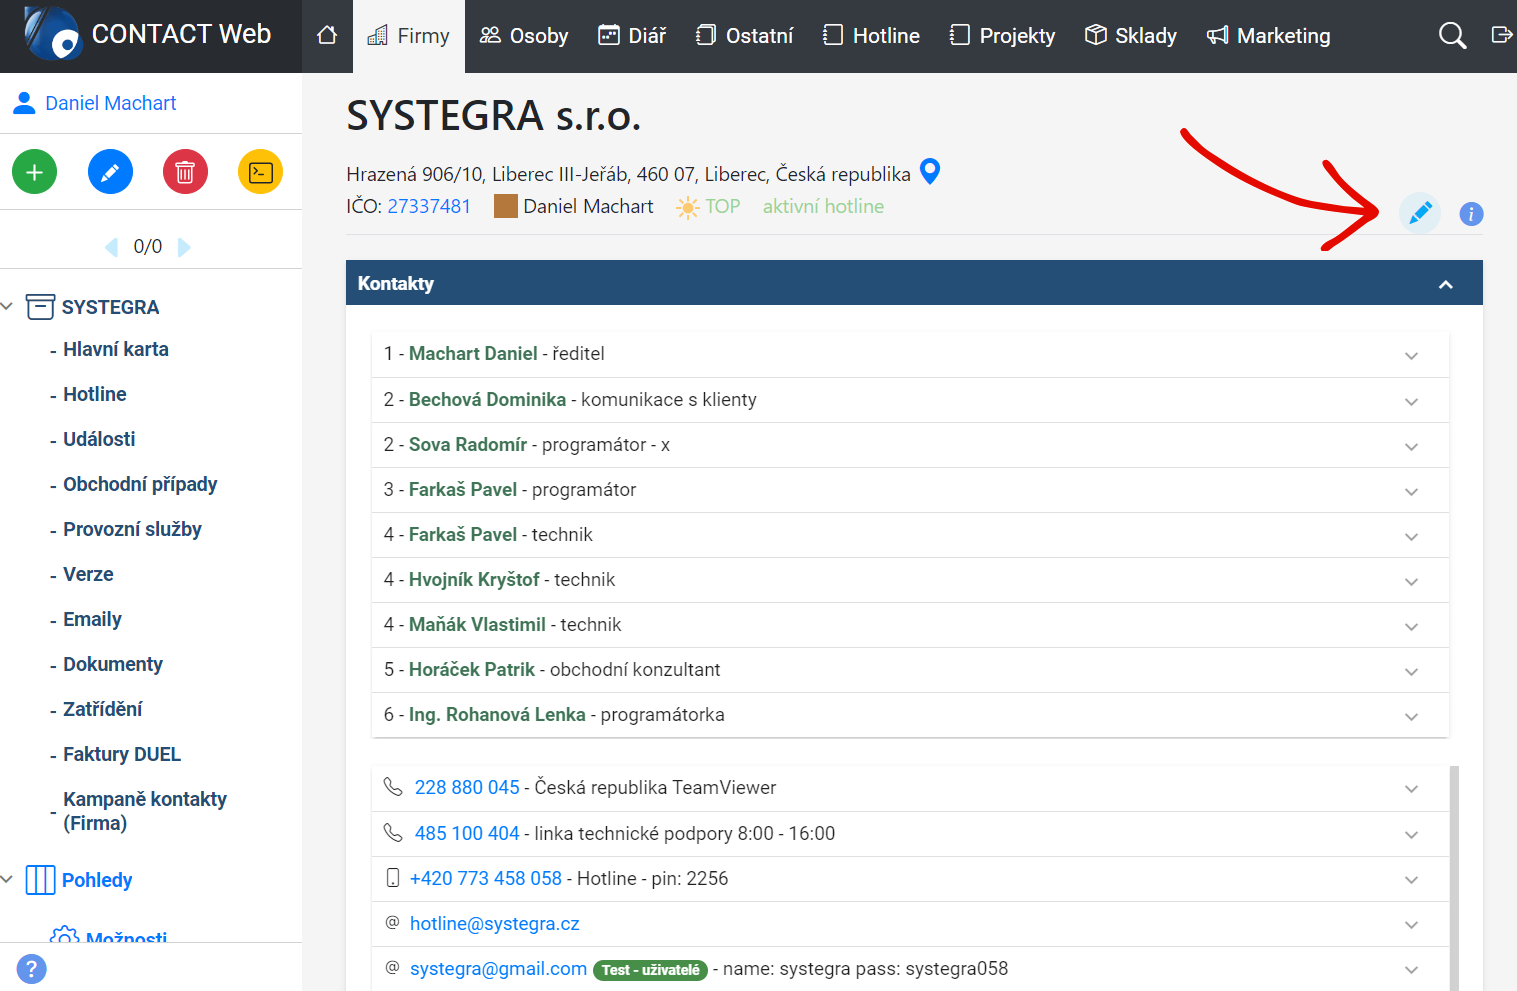Collapse the Kontakty panel
The height and width of the screenshot is (991, 1517).
coord(1445,285)
